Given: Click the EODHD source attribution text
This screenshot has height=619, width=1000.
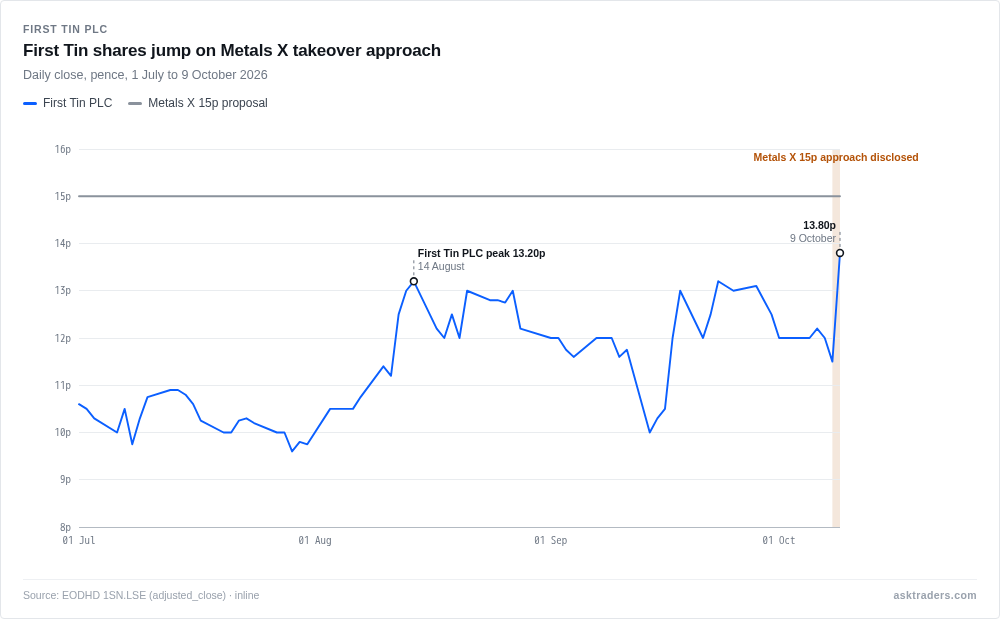Looking at the screenshot, I should click(141, 595).
